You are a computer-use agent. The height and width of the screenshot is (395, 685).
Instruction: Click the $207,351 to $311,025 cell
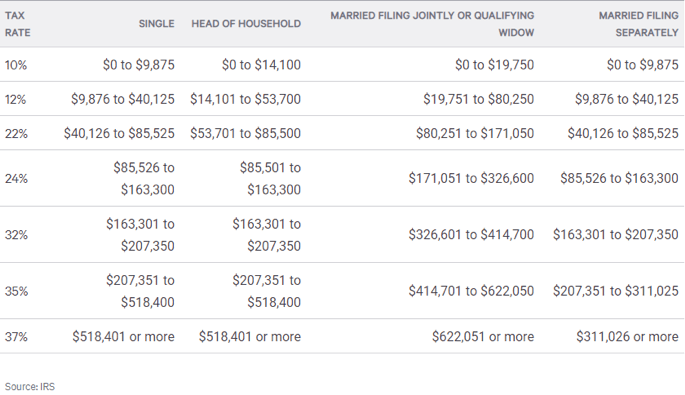point(616,291)
